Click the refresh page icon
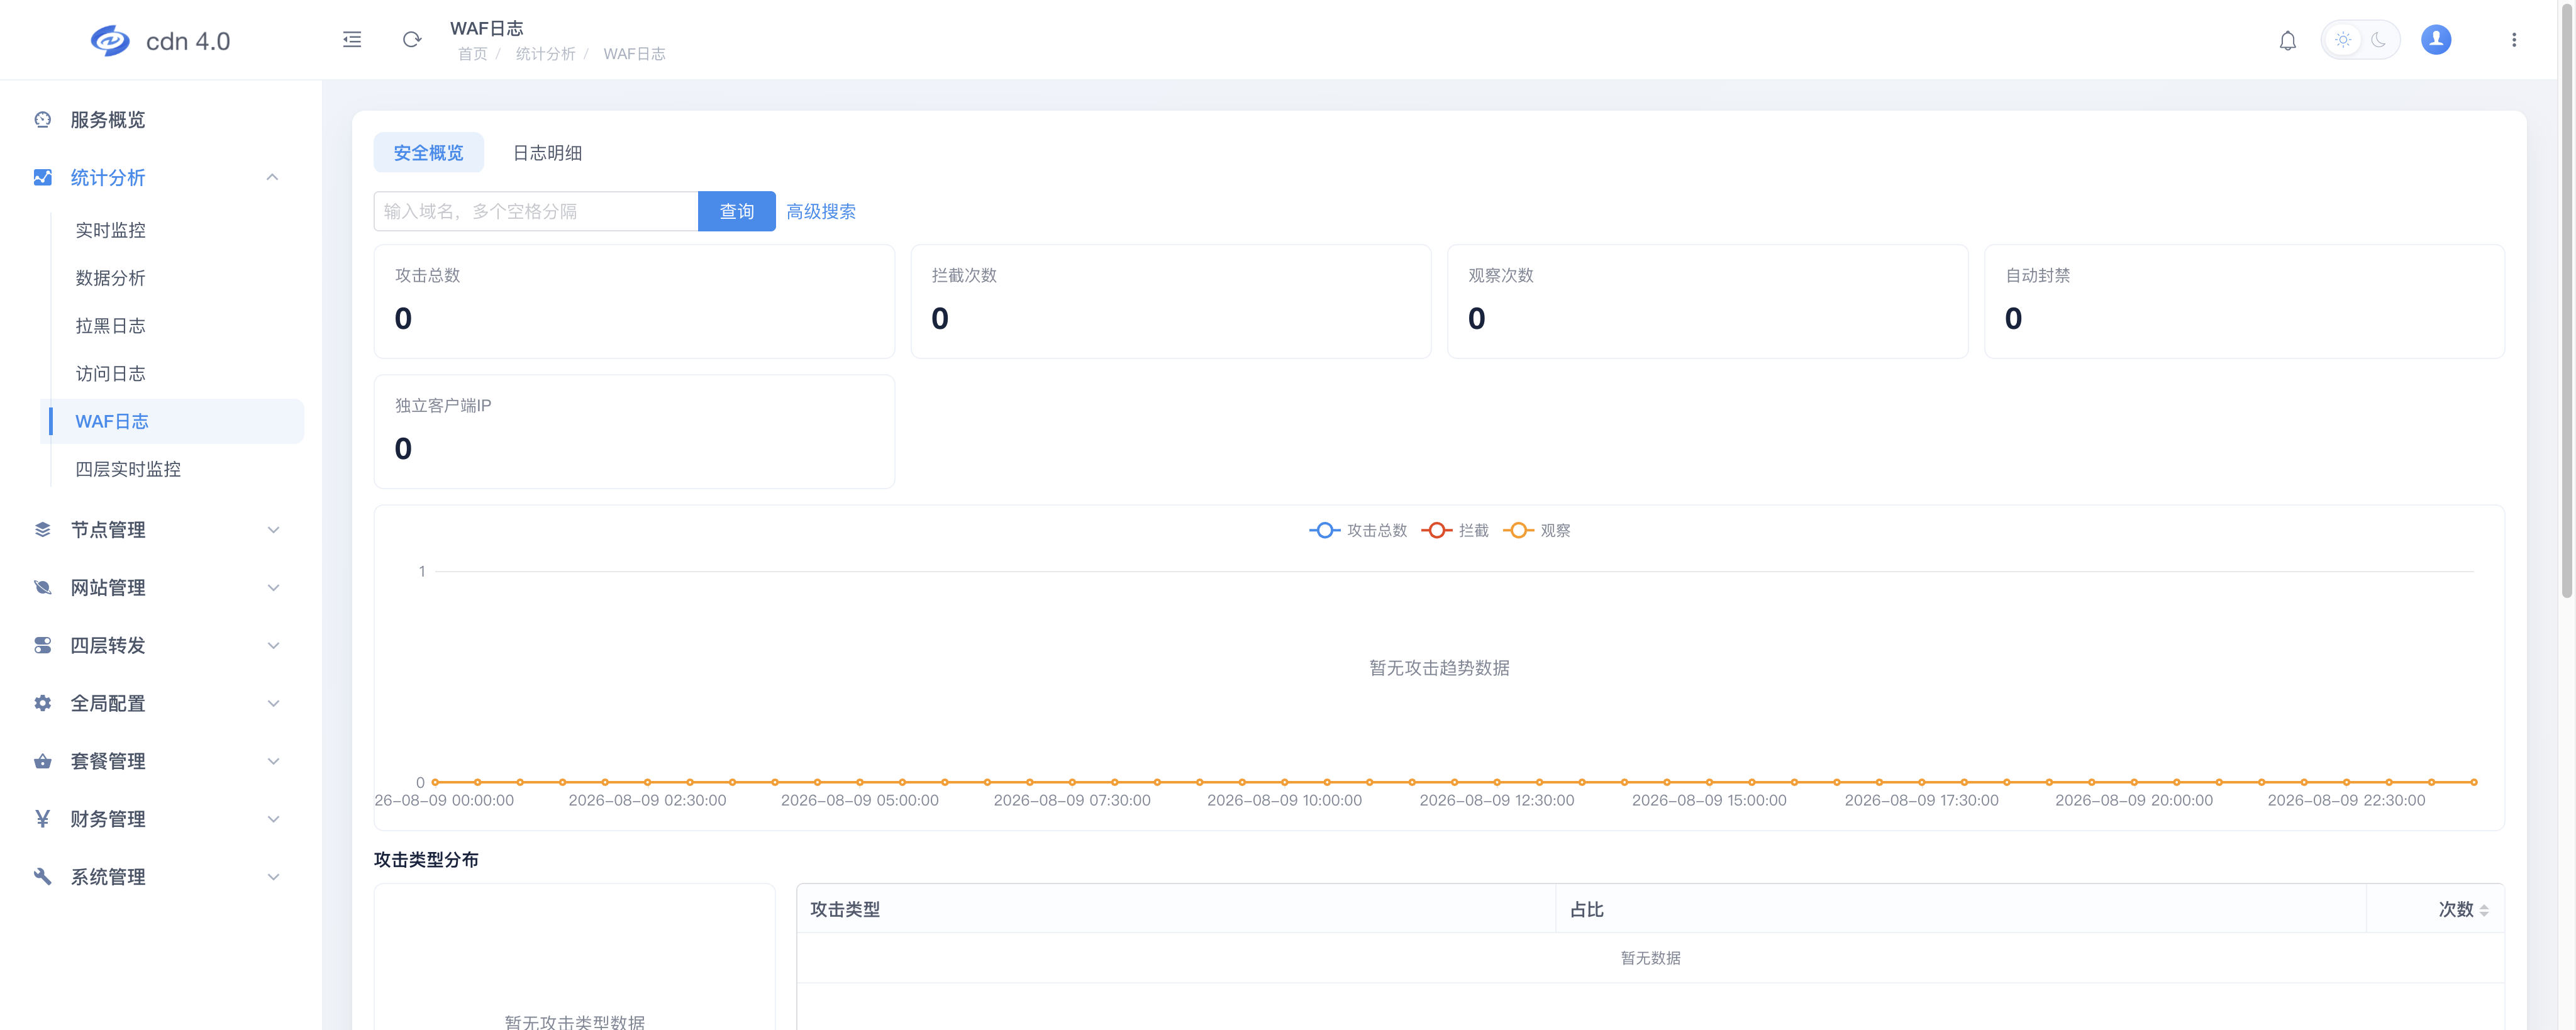Screen dimensions: 2576x1030 tap(412, 40)
